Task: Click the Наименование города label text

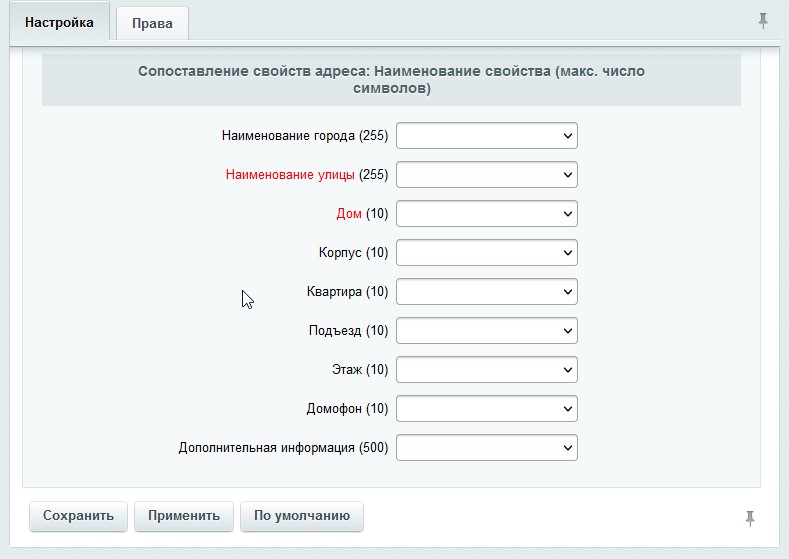Action: tap(288, 136)
